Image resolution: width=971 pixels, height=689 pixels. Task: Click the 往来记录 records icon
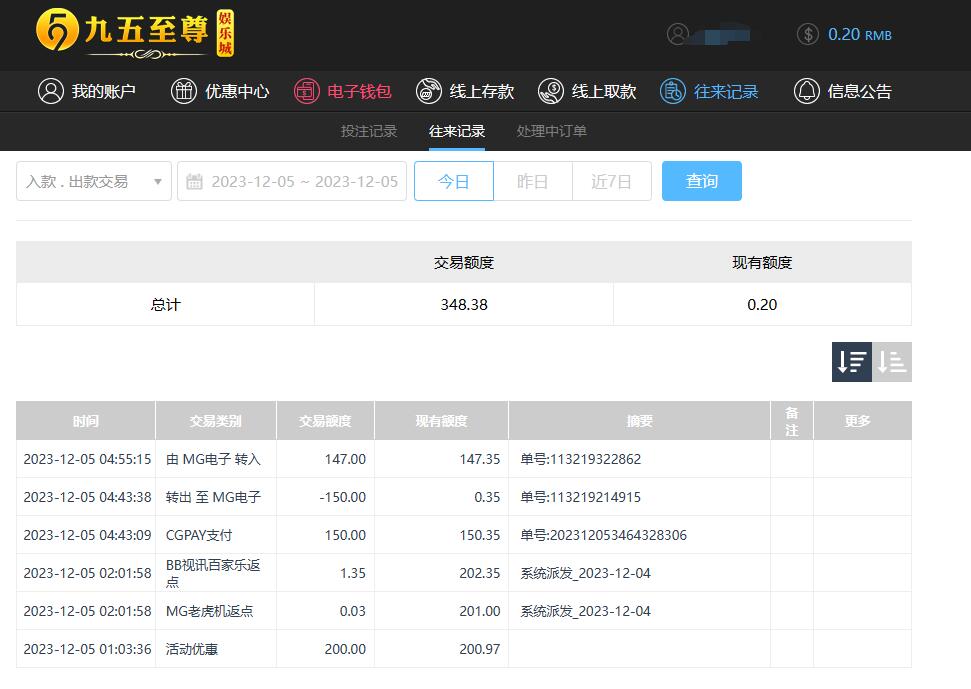[673, 91]
